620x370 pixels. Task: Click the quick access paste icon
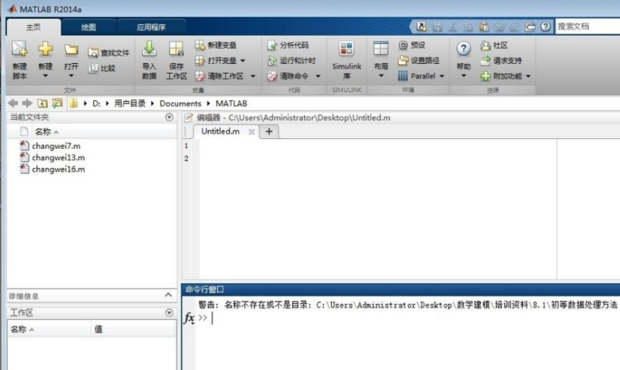484,27
